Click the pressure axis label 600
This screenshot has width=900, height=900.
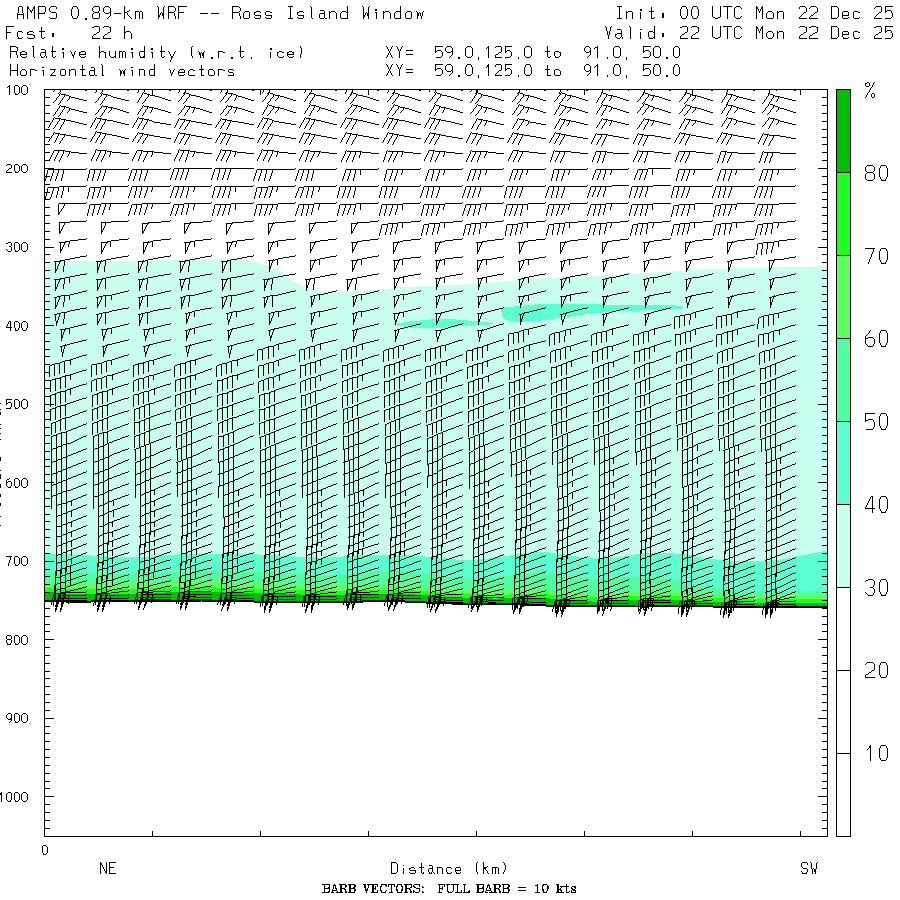click(x=17, y=483)
